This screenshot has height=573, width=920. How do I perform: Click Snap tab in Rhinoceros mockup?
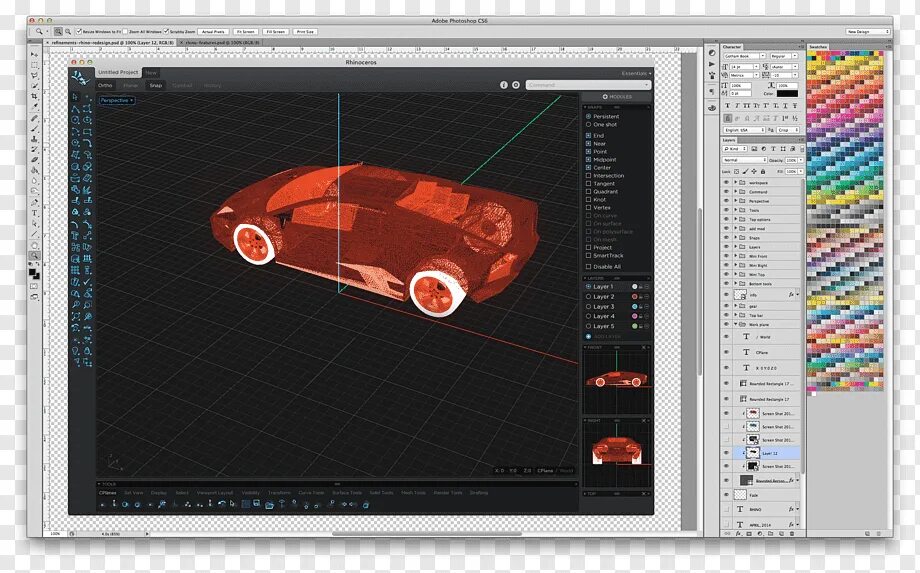(155, 86)
